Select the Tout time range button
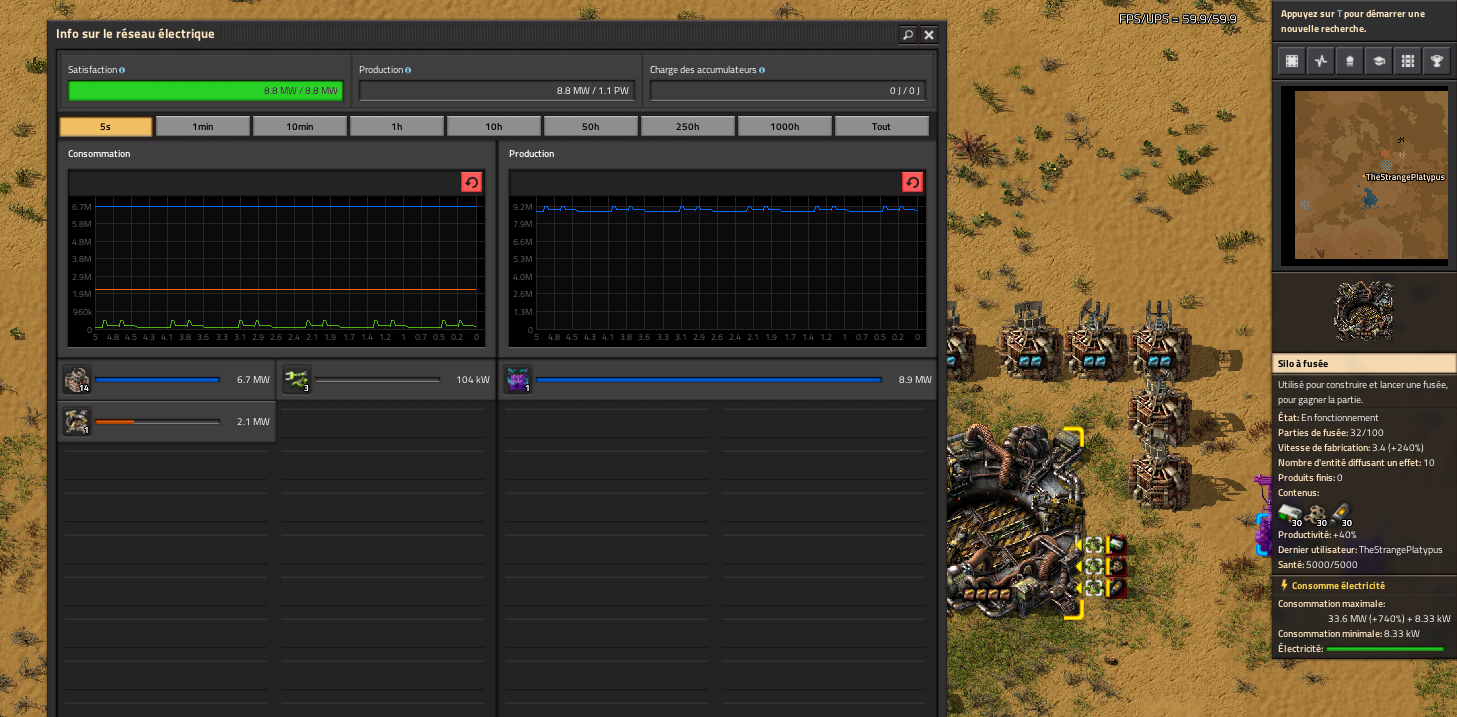 coord(881,125)
